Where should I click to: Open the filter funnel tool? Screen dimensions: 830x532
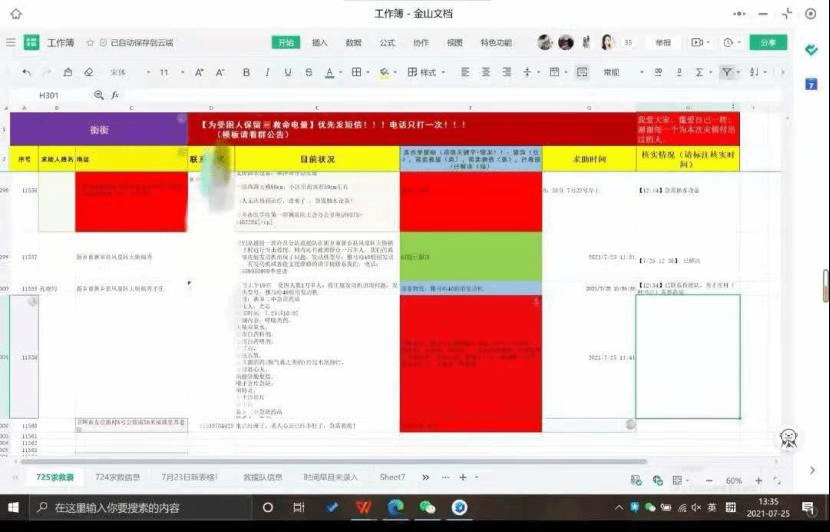tap(727, 73)
